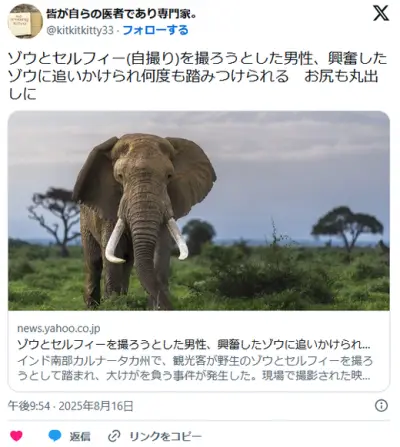The image size is (400, 447).
Task: Open the timestamp 午後9:54 · 2025年8月16日
Action: [x=71, y=406]
